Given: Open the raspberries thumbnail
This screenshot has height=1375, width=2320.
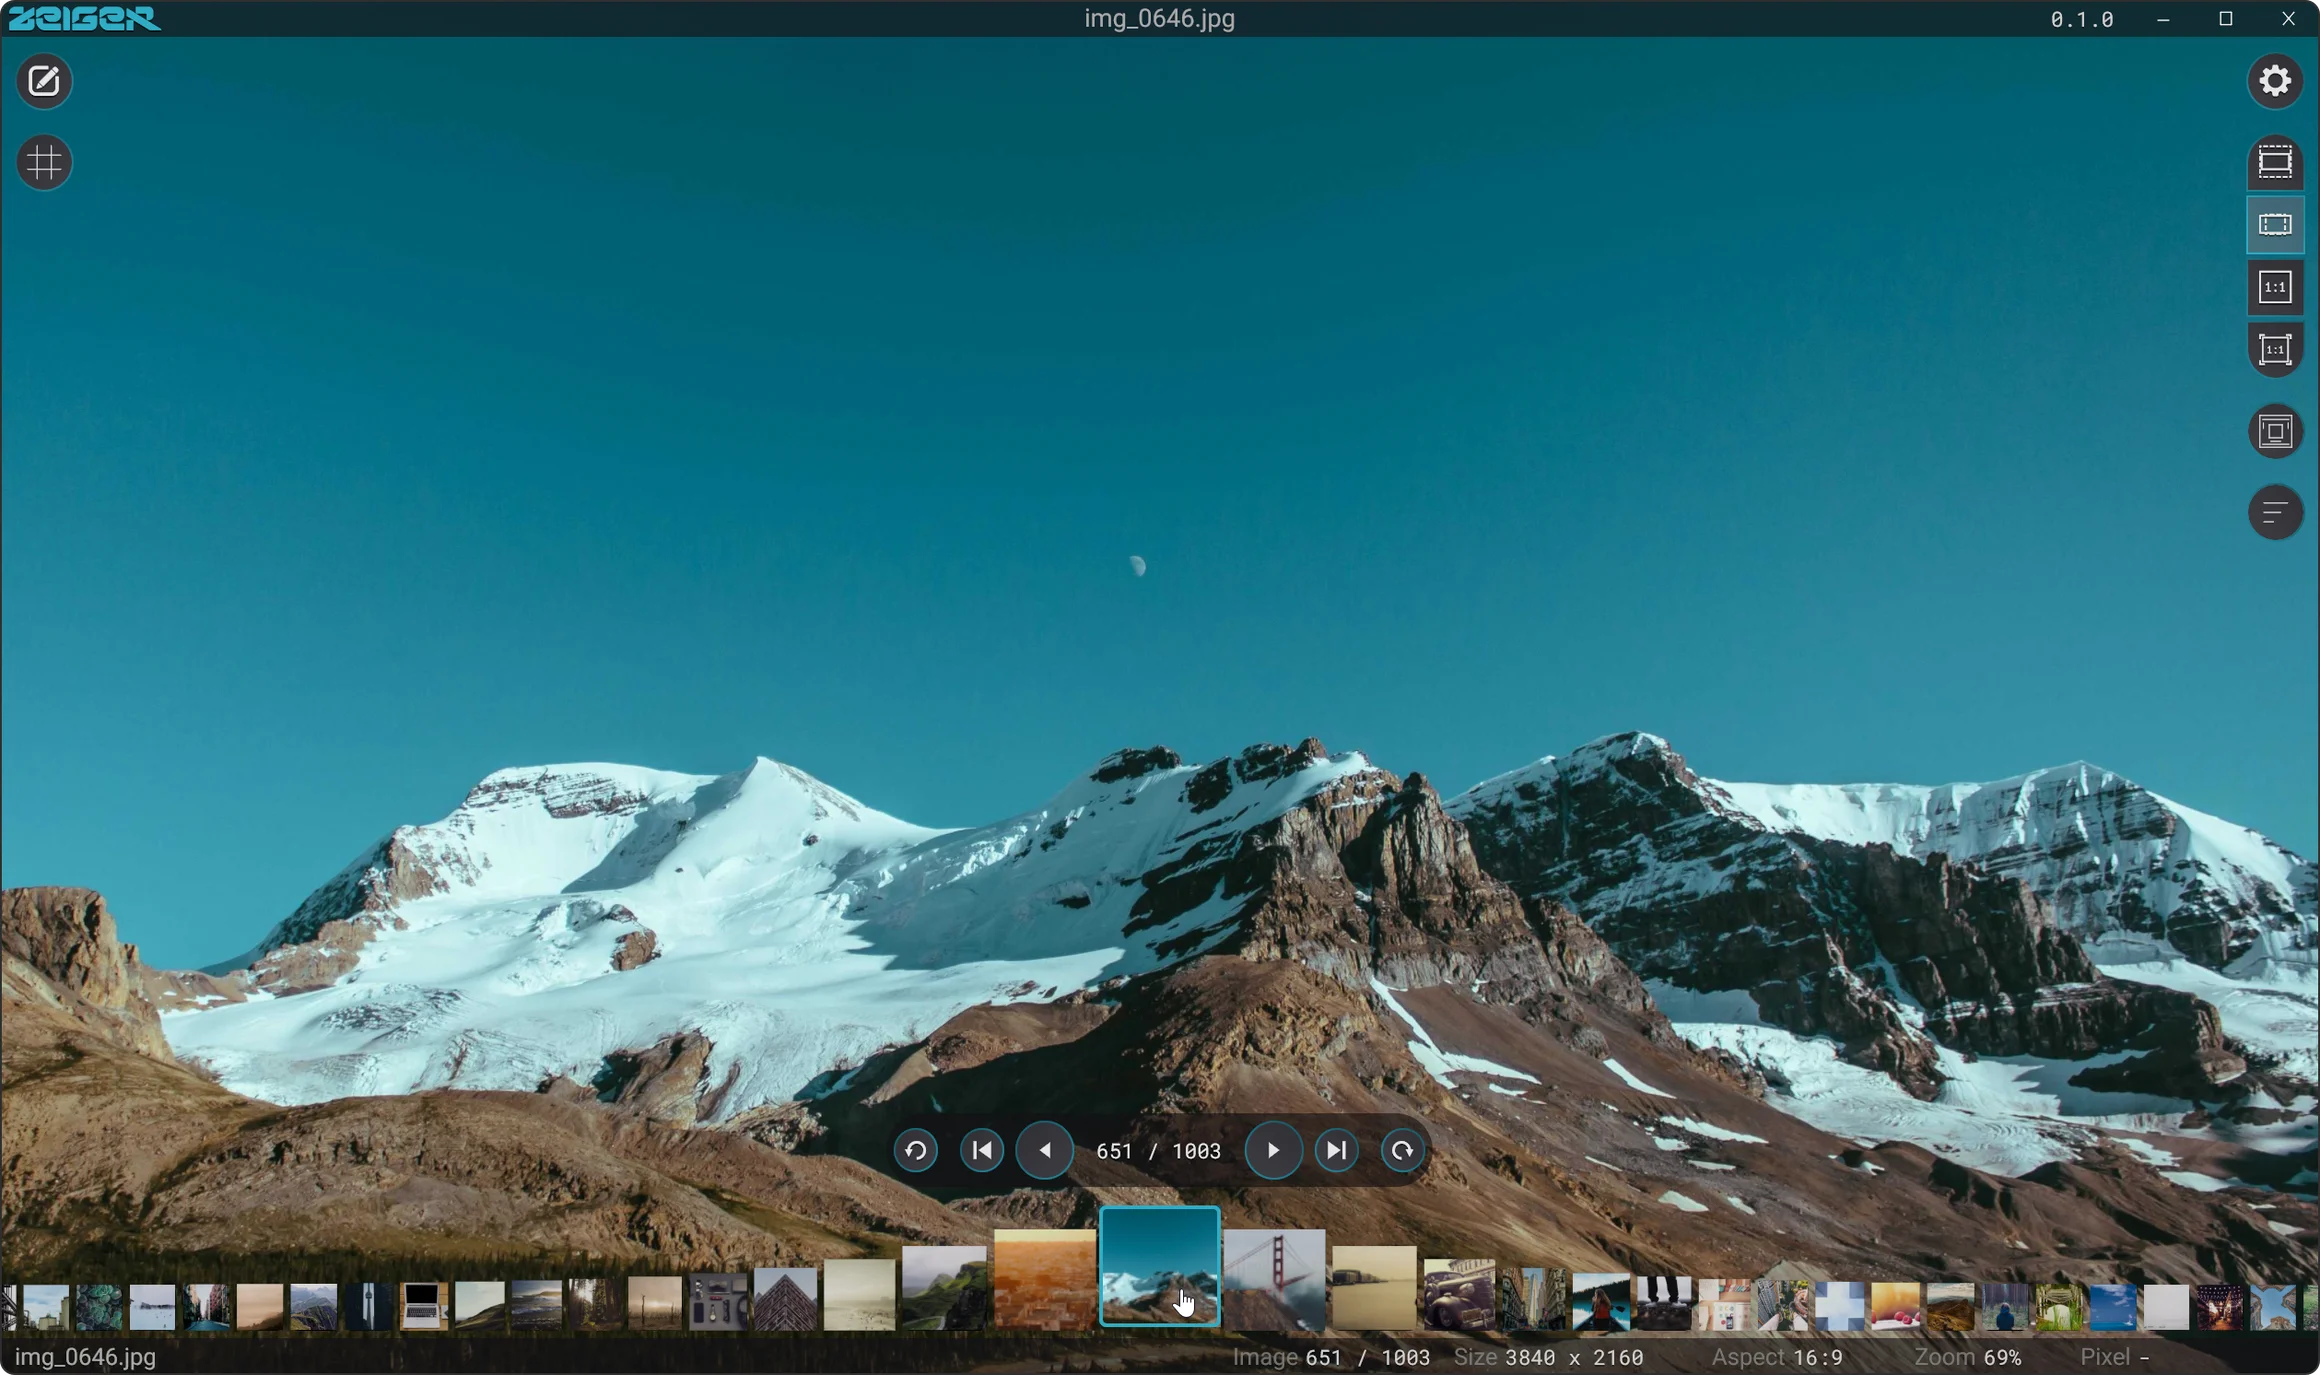Looking at the screenshot, I should coord(1895,1307).
